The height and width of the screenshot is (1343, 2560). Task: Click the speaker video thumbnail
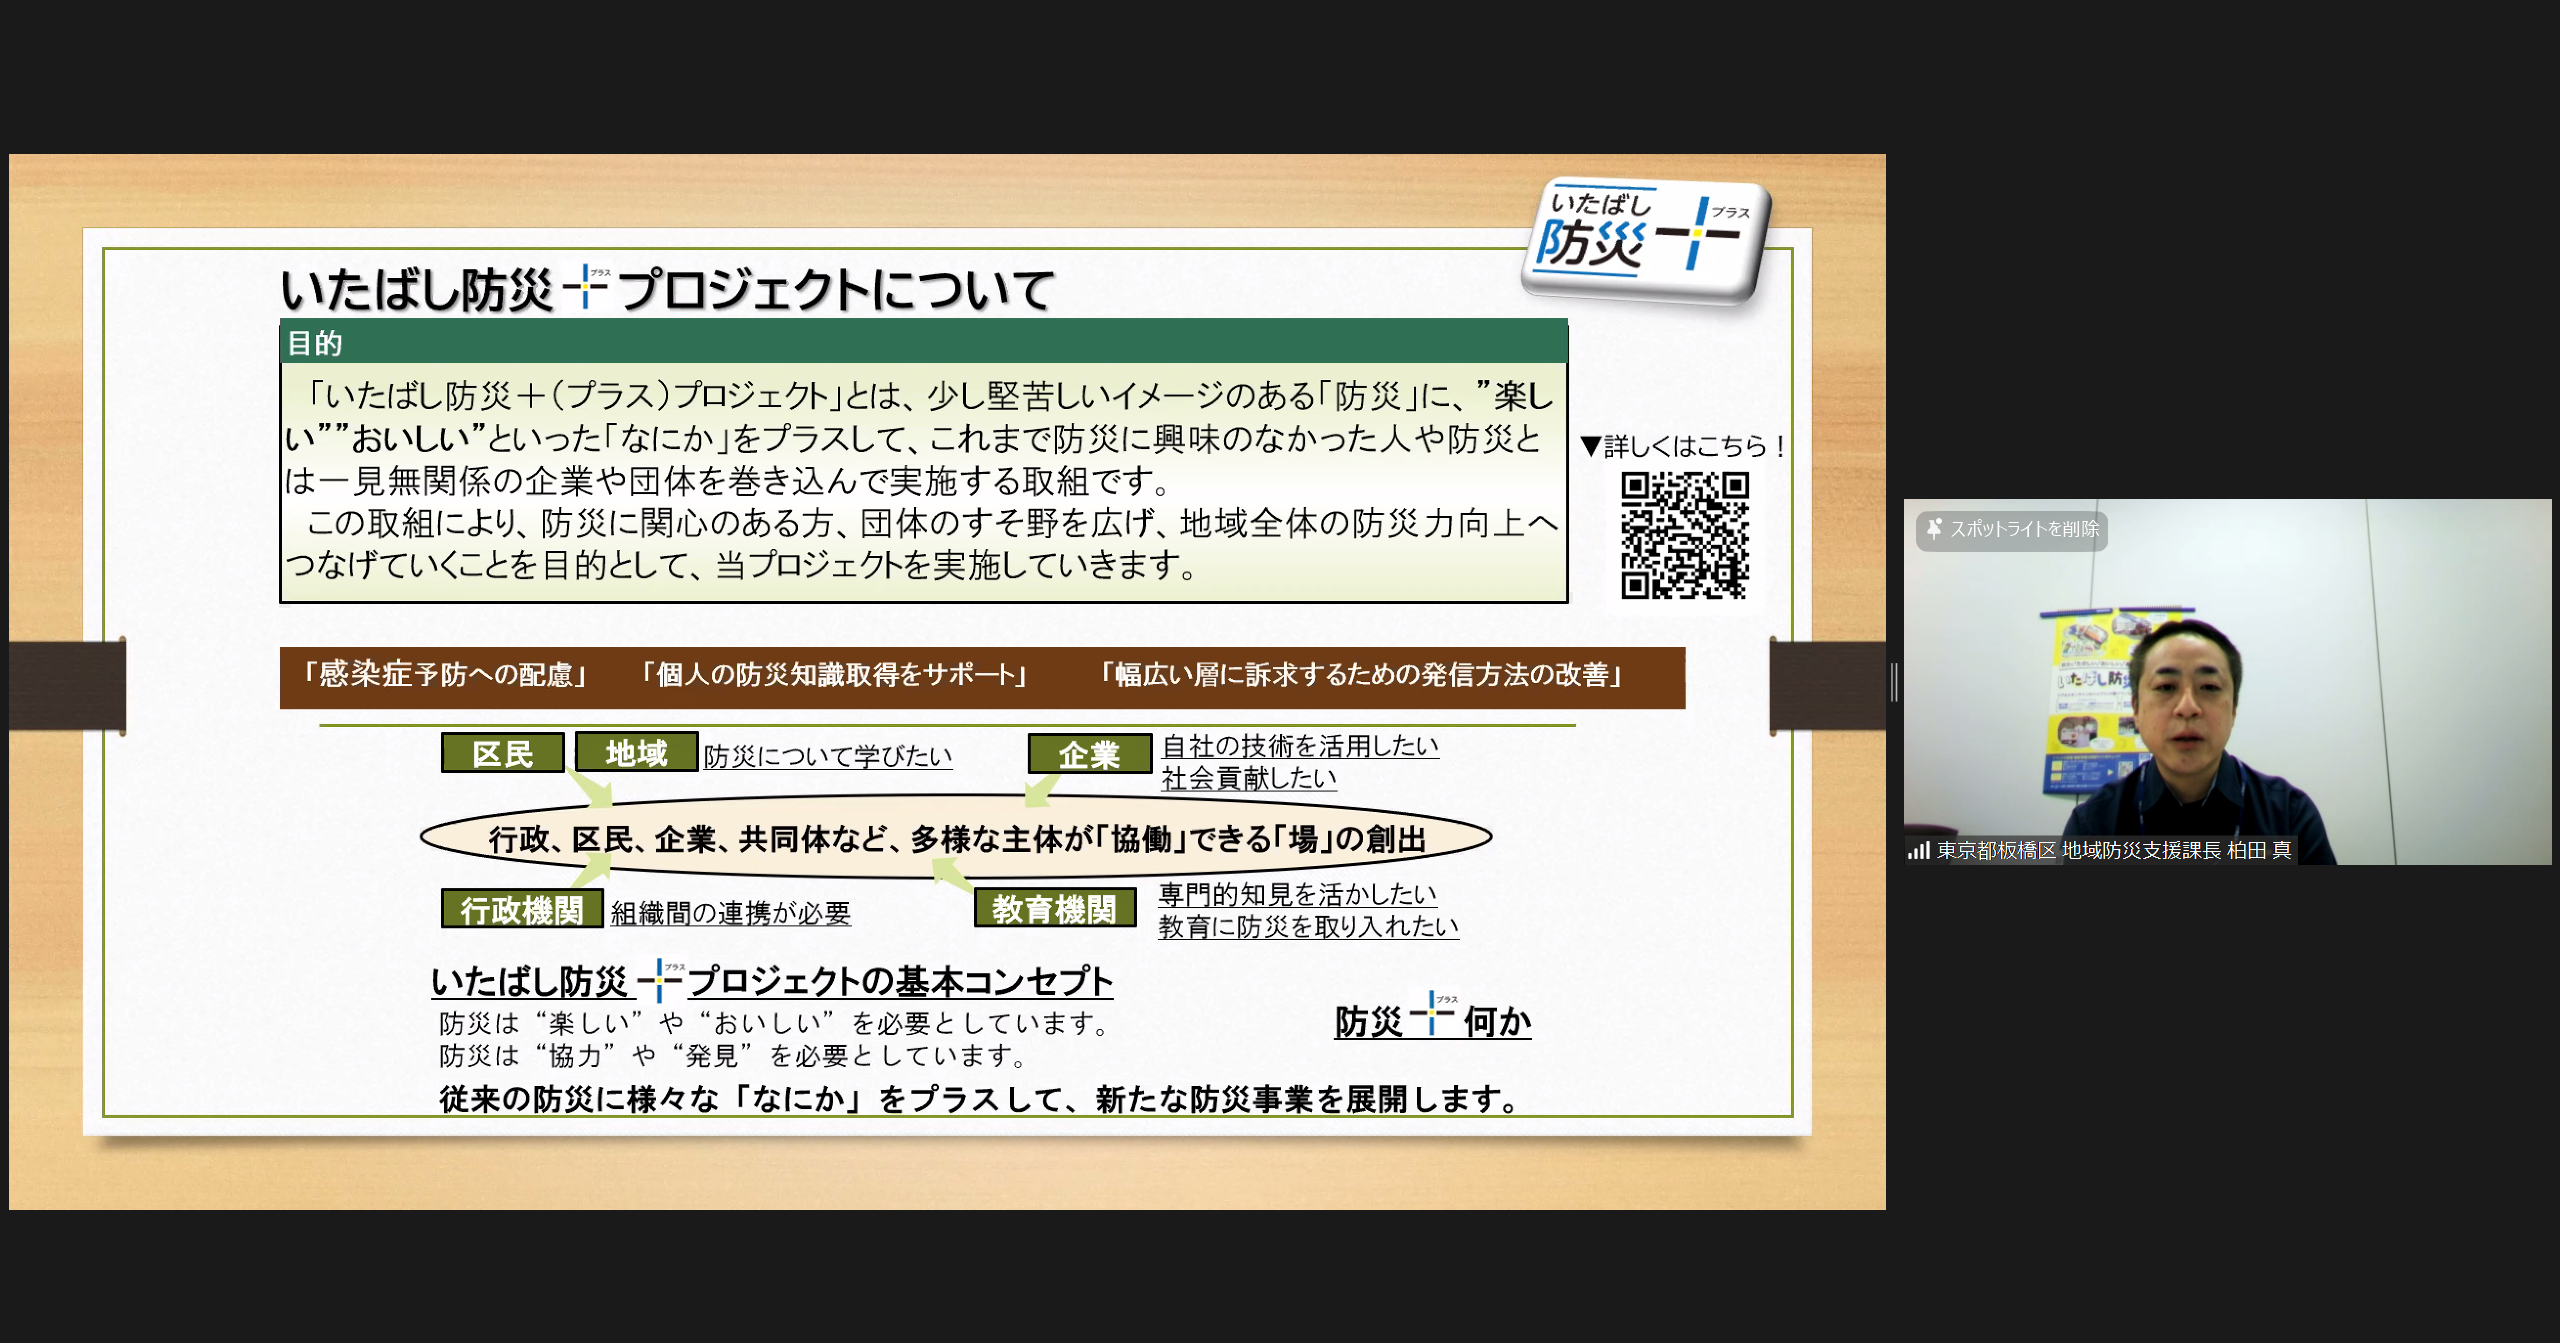(x=2227, y=681)
